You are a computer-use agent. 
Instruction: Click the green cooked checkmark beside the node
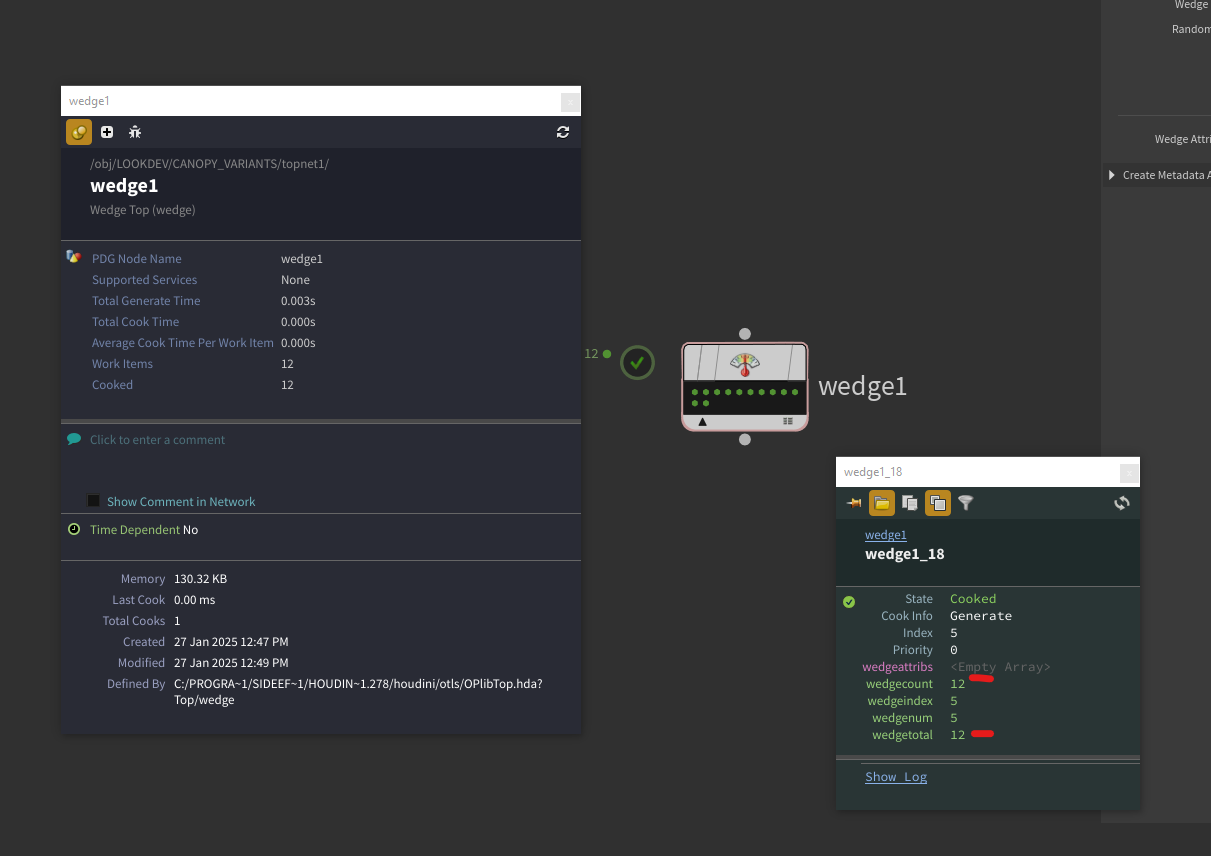[637, 362]
